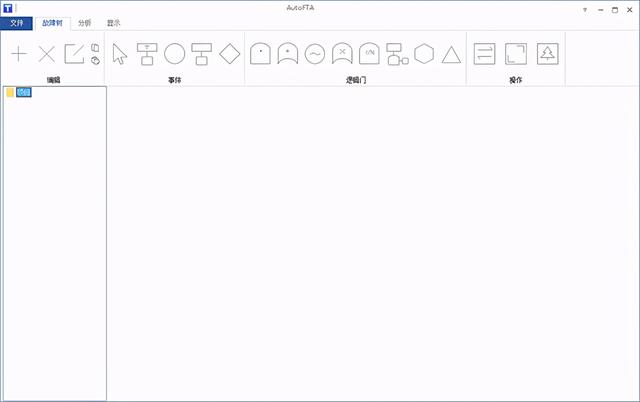
Task: Switch to the 故障树 ribbon tab
Action: (53, 23)
